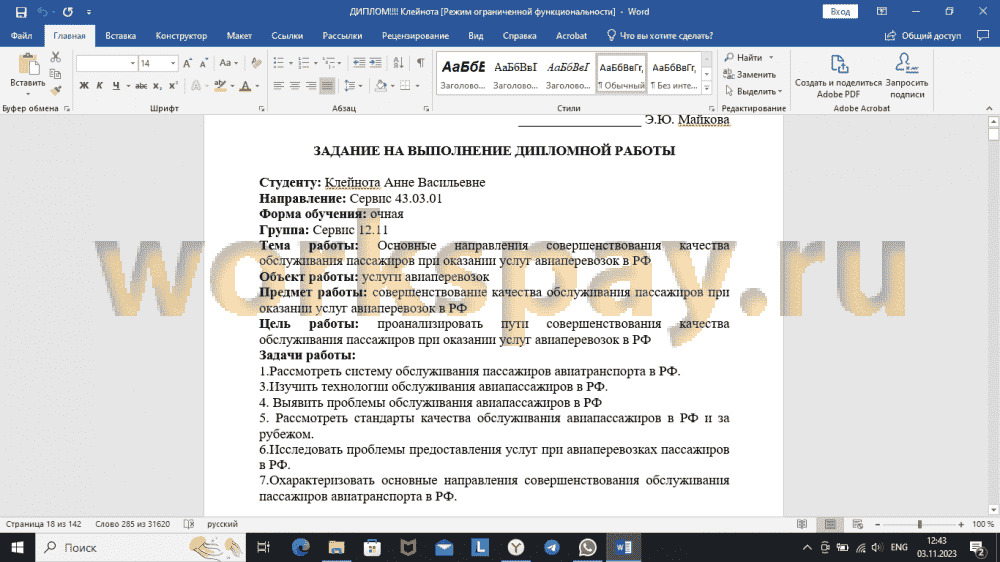Viewport: 1000px width, 562px height.
Task: Expand numbered list options
Action: pos(316,63)
